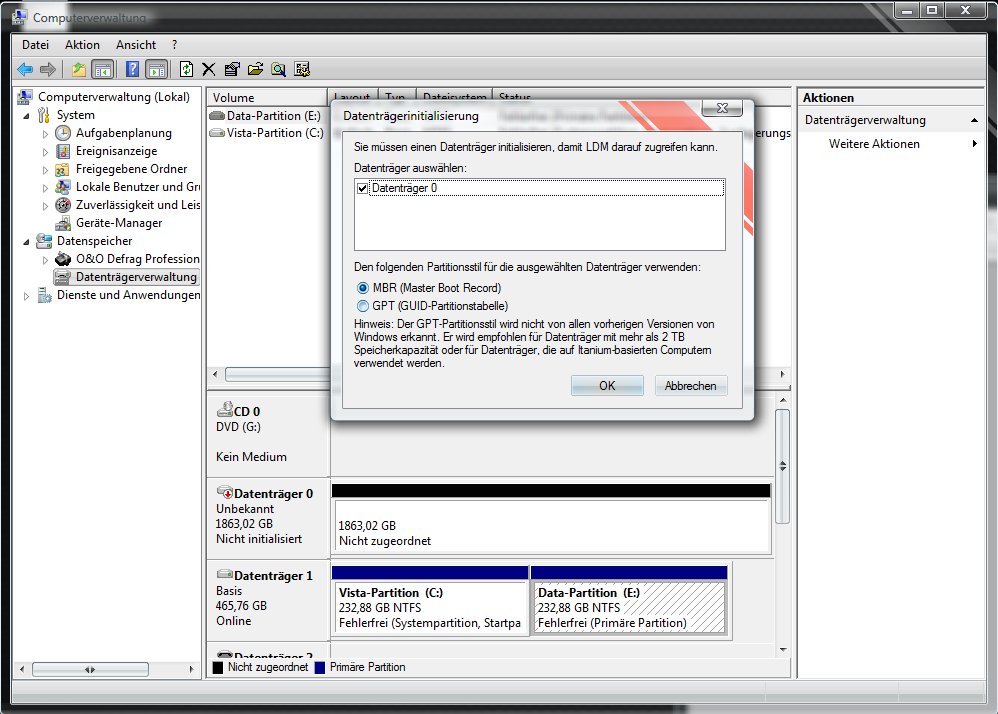This screenshot has width=998, height=714.
Task: Click the Lokale Benutzer icon
Action: coord(62,187)
